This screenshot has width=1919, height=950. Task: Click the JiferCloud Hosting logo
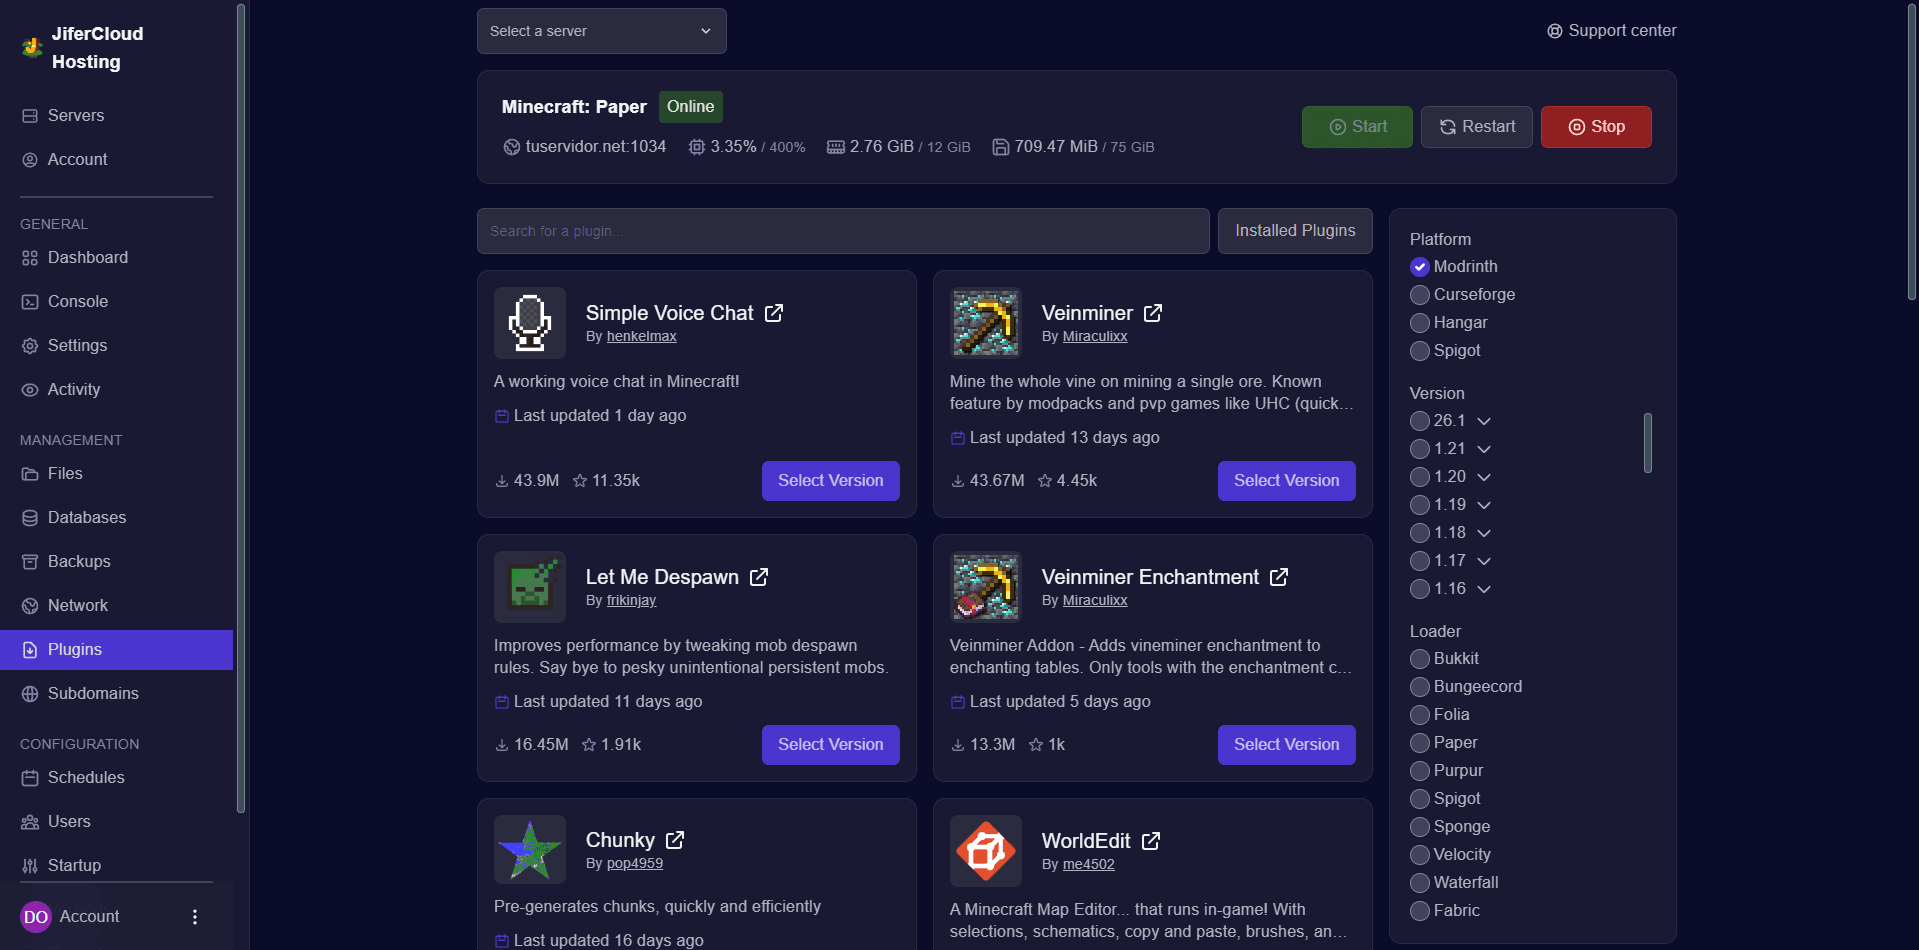pos(32,47)
